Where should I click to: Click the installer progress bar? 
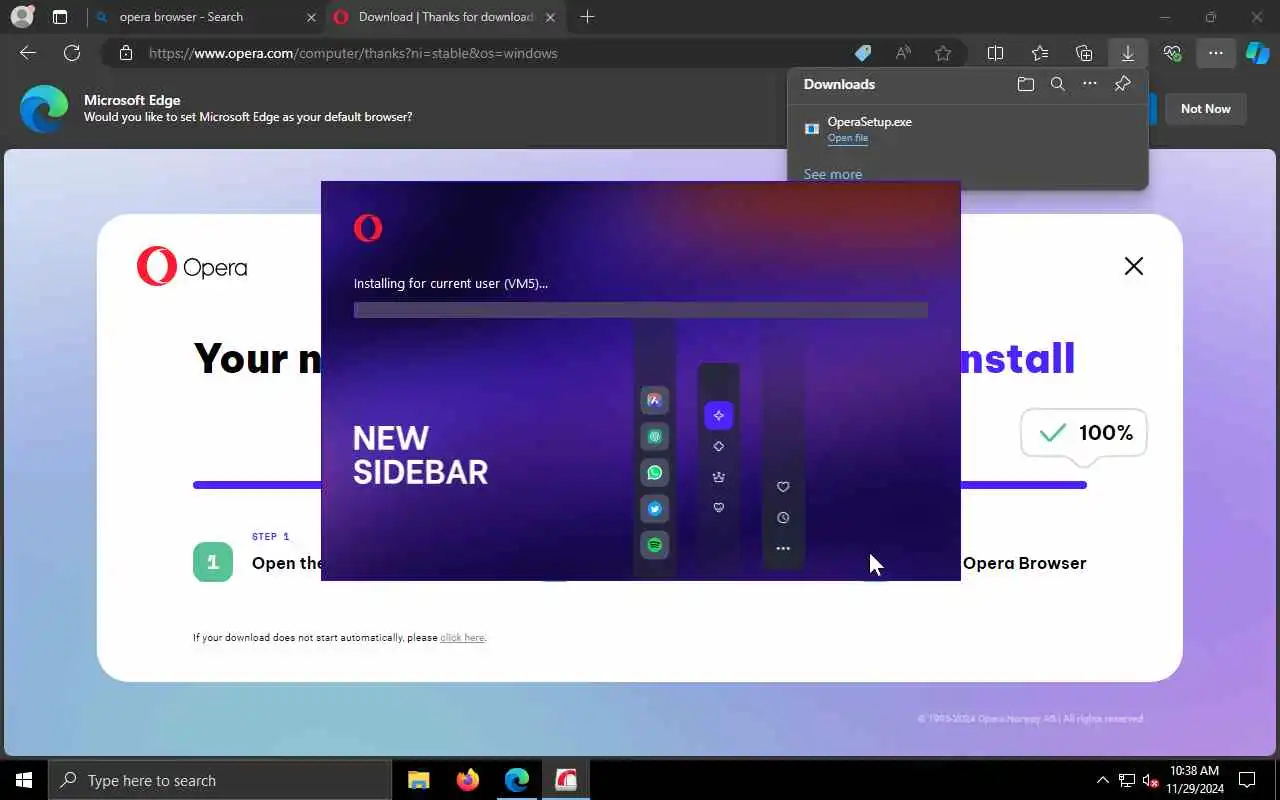coord(640,310)
